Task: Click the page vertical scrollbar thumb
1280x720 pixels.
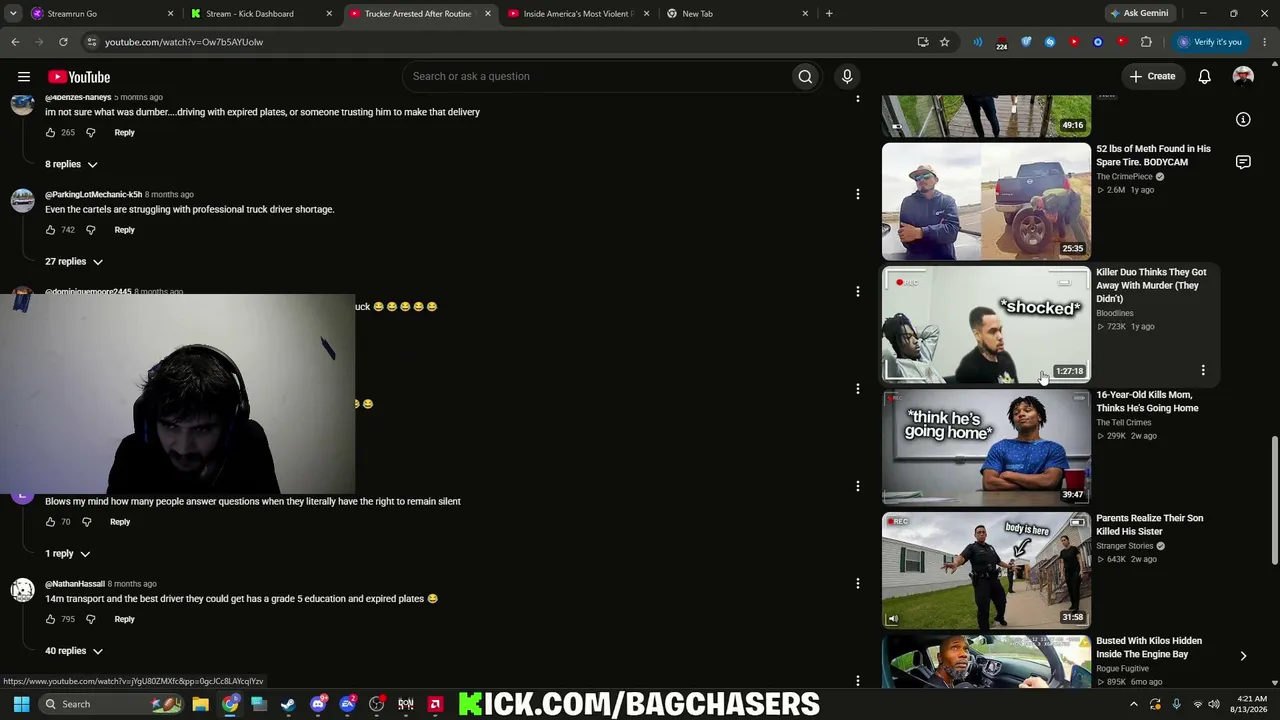Action: [x=1274, y=500]
